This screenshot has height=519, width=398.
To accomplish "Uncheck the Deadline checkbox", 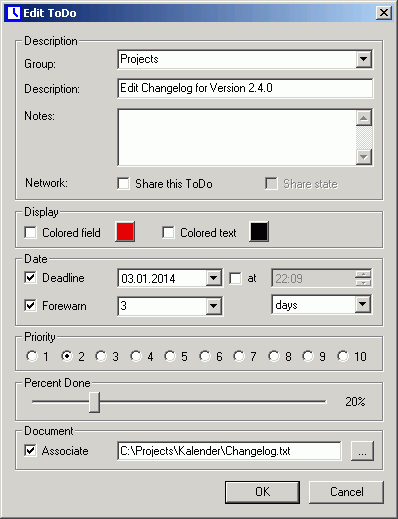I will coord(30,277).
